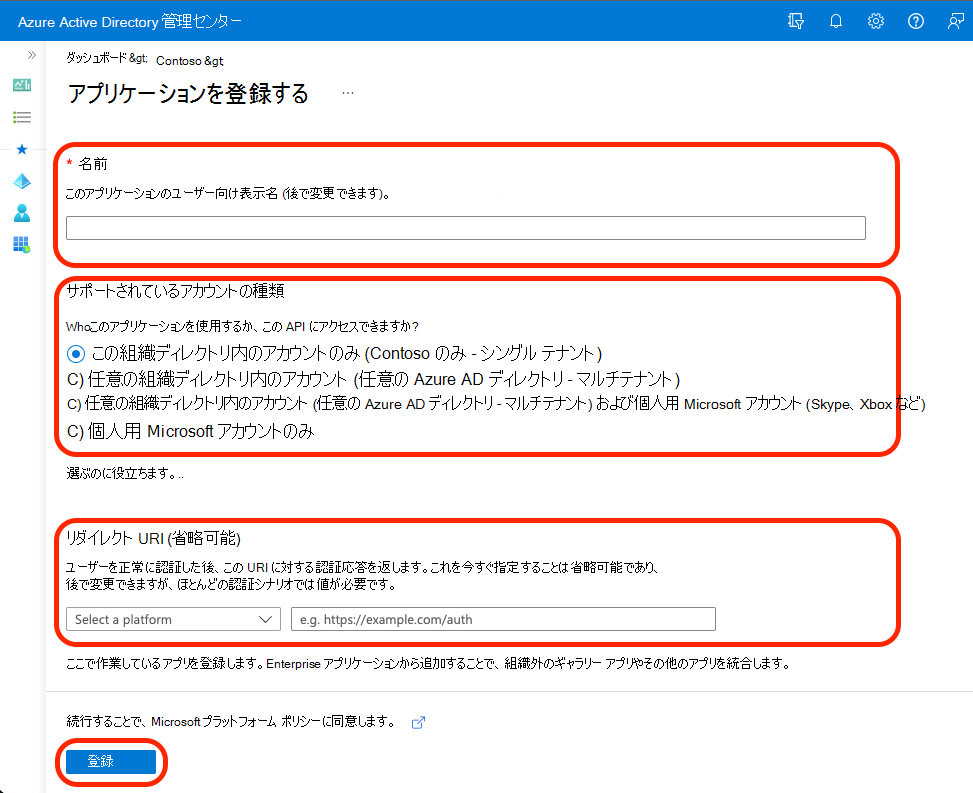Image resolution: width=973 pixels, height=793 pixels.
Task: Open the Enterprise applications grid icon
Action: click(21, 244)
